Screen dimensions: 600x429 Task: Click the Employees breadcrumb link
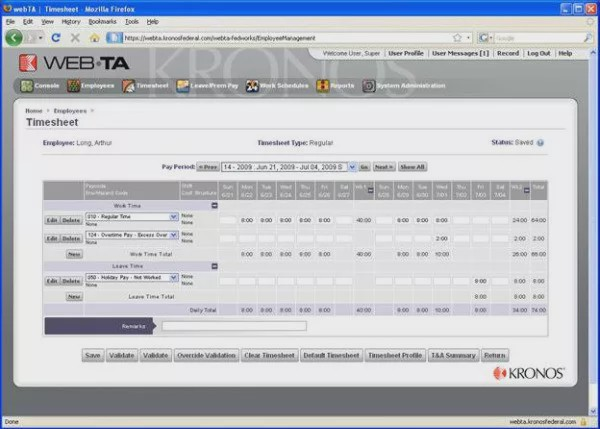point(70,111)
